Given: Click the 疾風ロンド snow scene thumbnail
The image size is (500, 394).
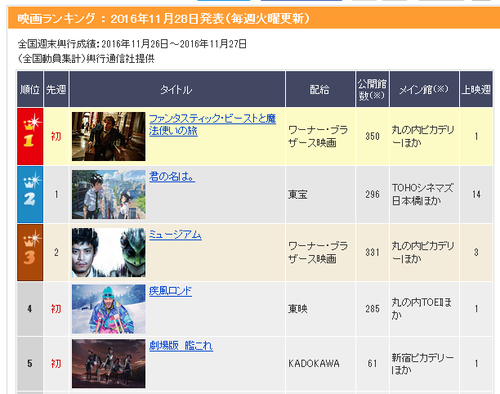Looking at the screenshot, I should tap(109, 309).
